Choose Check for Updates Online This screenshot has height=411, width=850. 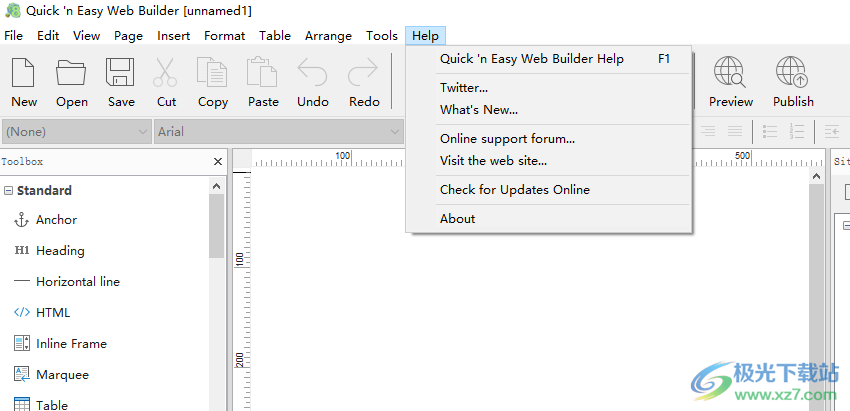(549, 190)
